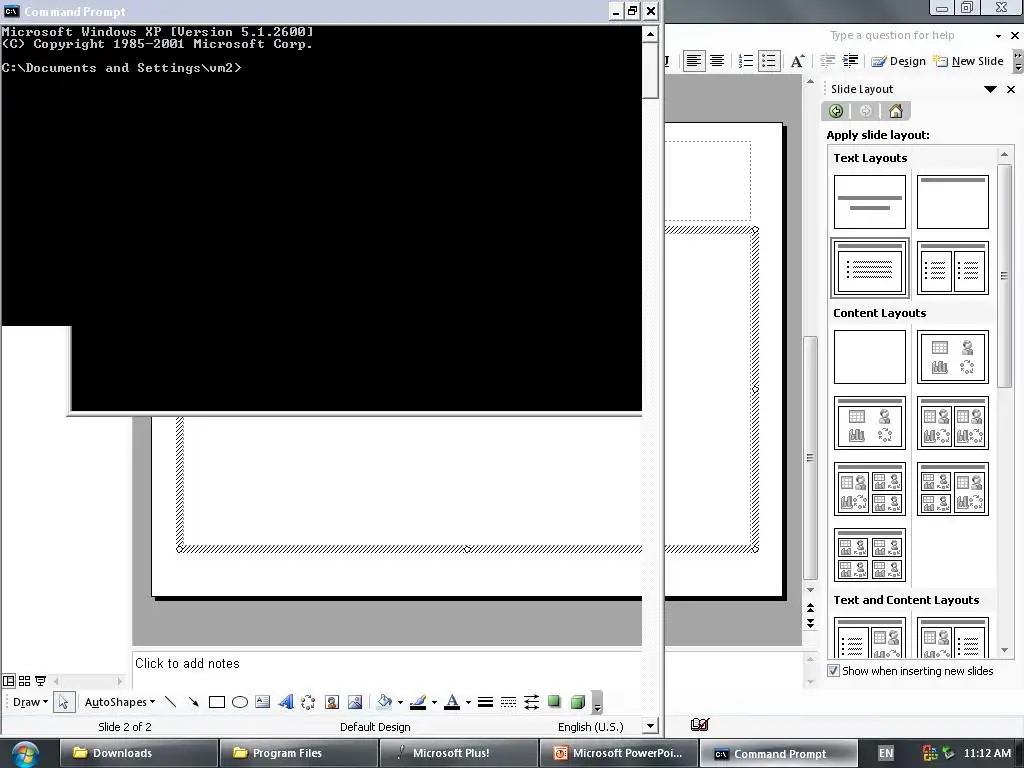Switch to Slide Sorter view

pos(24,680)
